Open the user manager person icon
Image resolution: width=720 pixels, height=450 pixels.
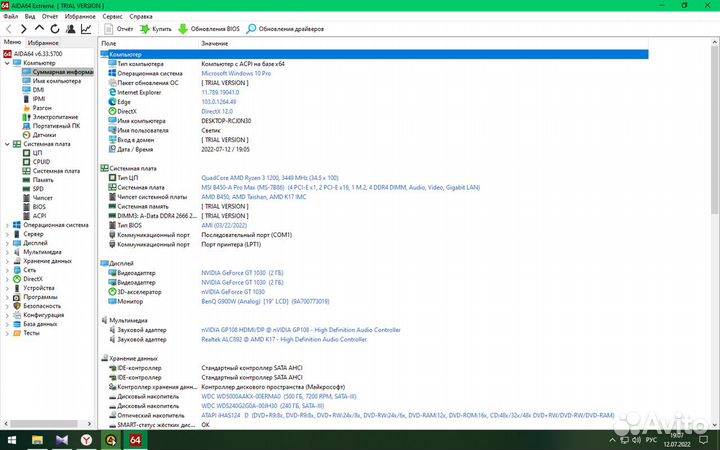click(71, 29)
